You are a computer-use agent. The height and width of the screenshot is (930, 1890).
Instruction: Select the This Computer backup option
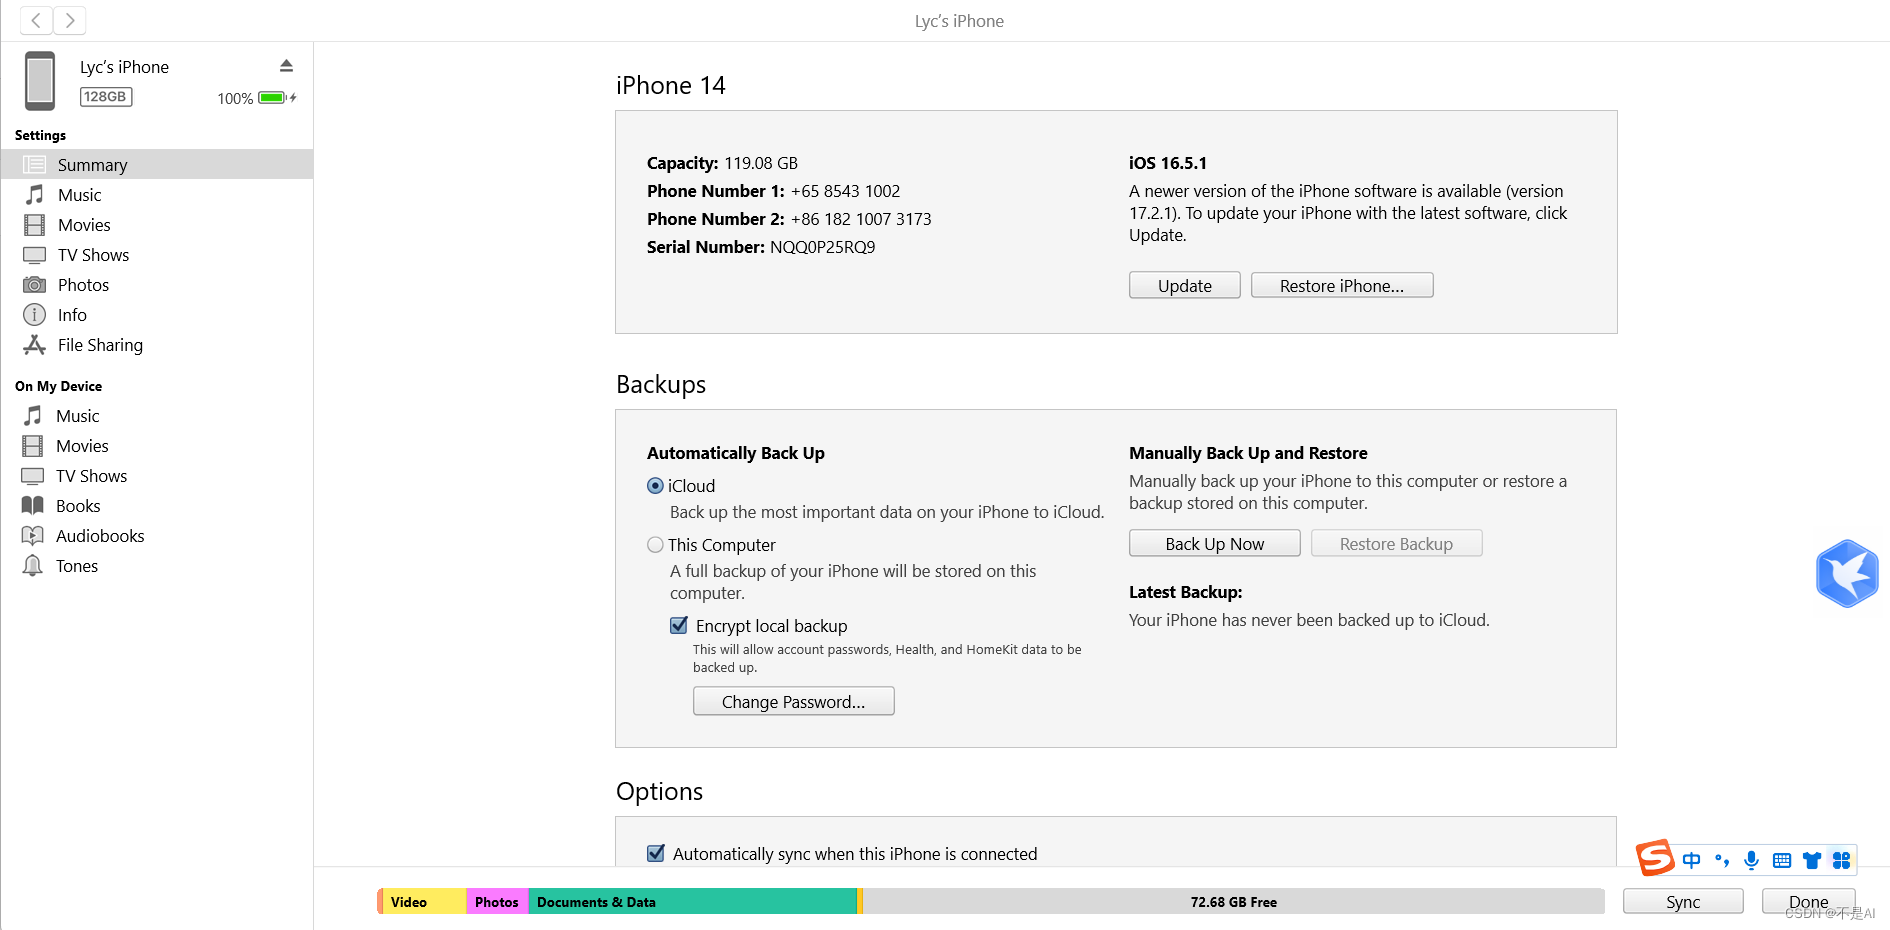coord(655,545)
